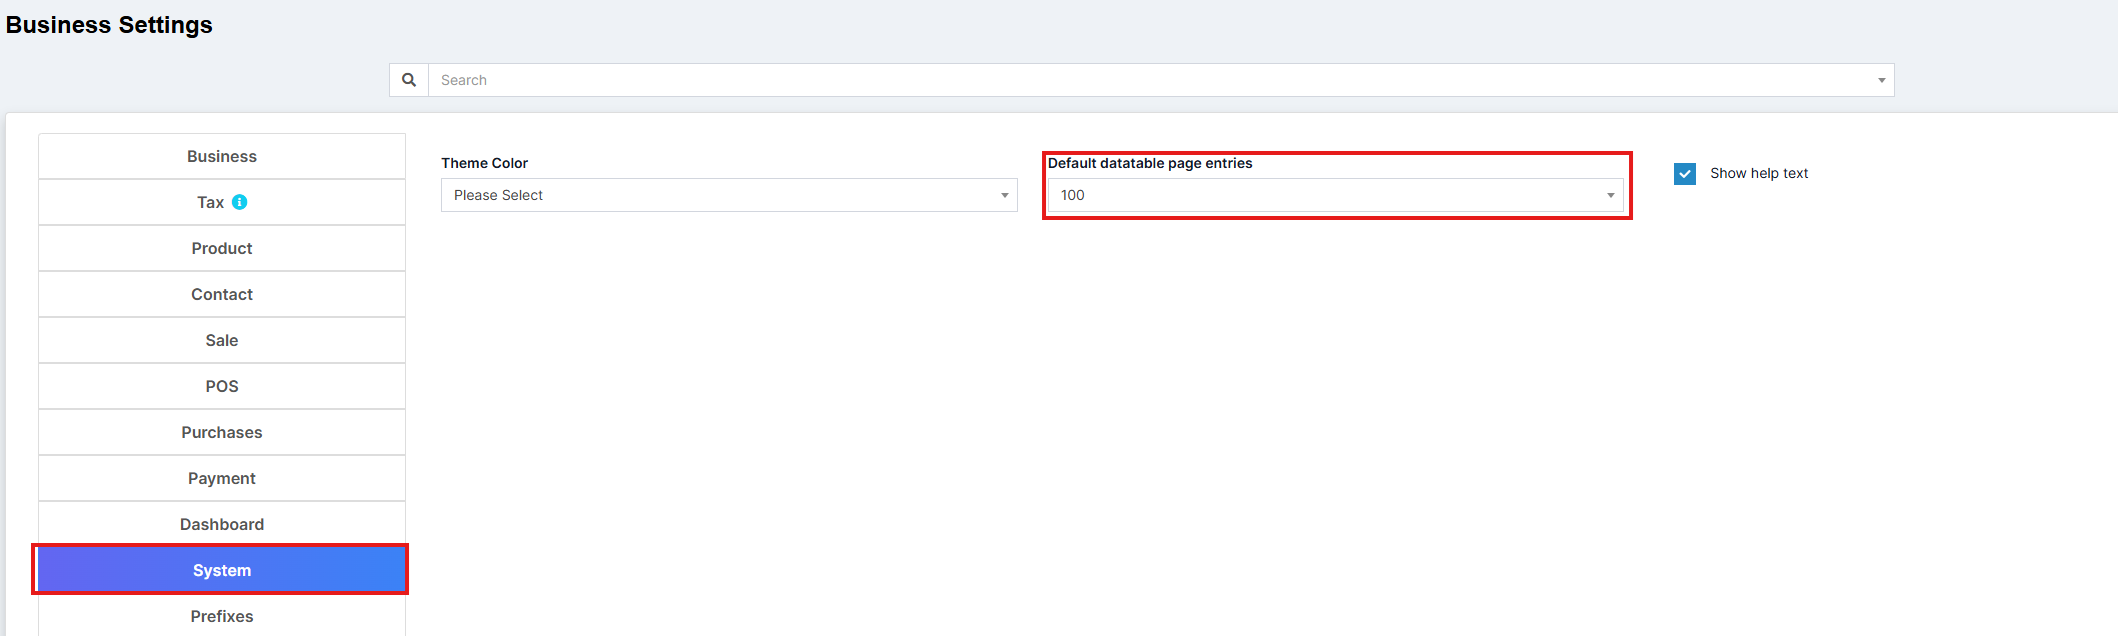Open the Prefixes settings tab
The image size is (2118, 636).
pyautogui.click(x=222, y=616)
